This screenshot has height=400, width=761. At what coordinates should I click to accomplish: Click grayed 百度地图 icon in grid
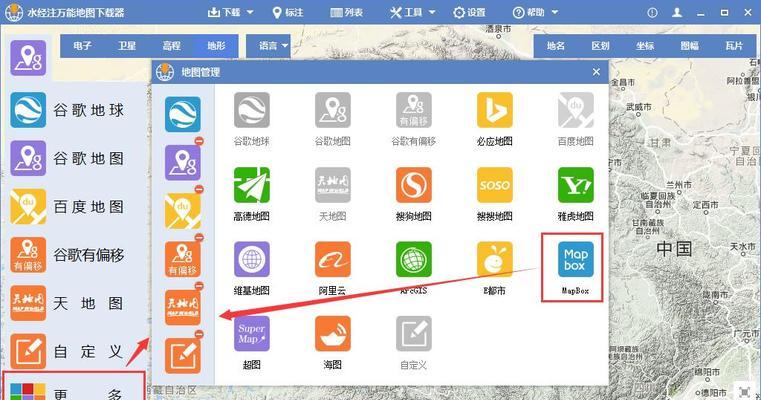[576, 110]
